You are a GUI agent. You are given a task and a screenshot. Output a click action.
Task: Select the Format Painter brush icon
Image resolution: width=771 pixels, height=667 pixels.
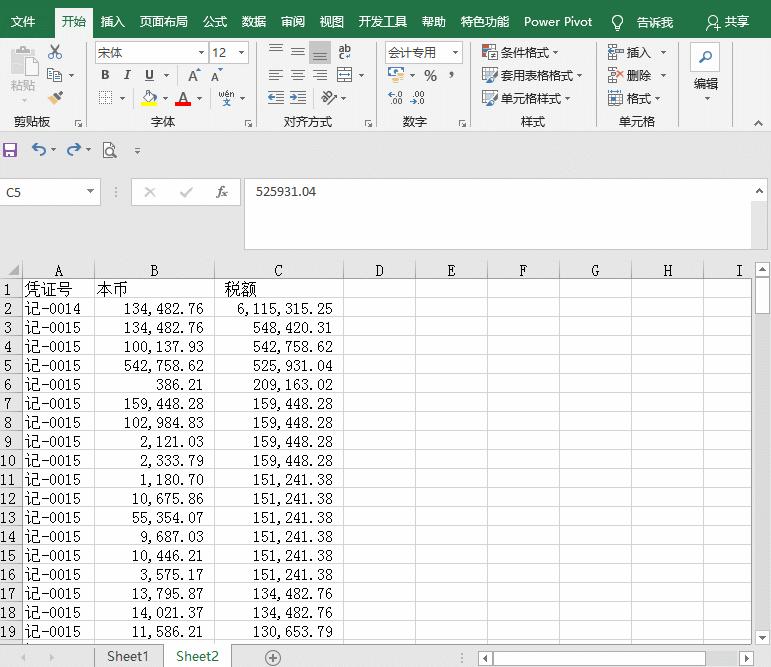(x=56, y=97)
